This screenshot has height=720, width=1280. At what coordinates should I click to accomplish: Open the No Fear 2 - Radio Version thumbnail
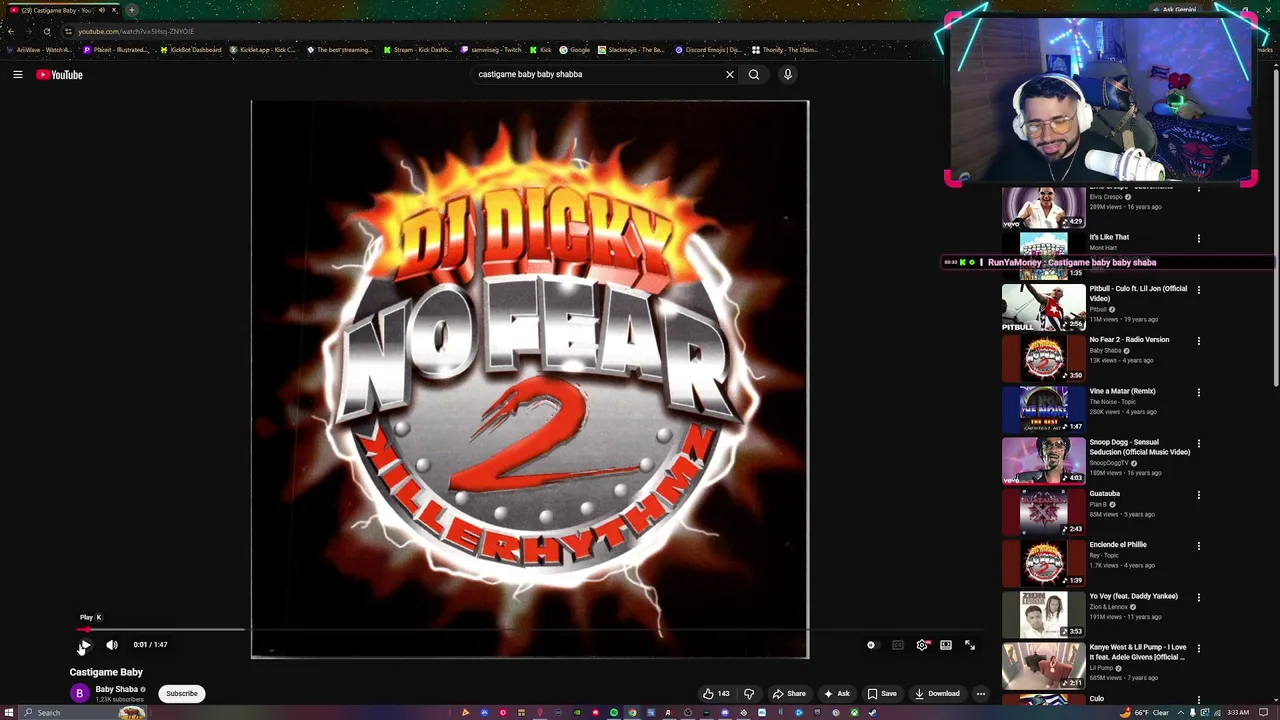1043,358
